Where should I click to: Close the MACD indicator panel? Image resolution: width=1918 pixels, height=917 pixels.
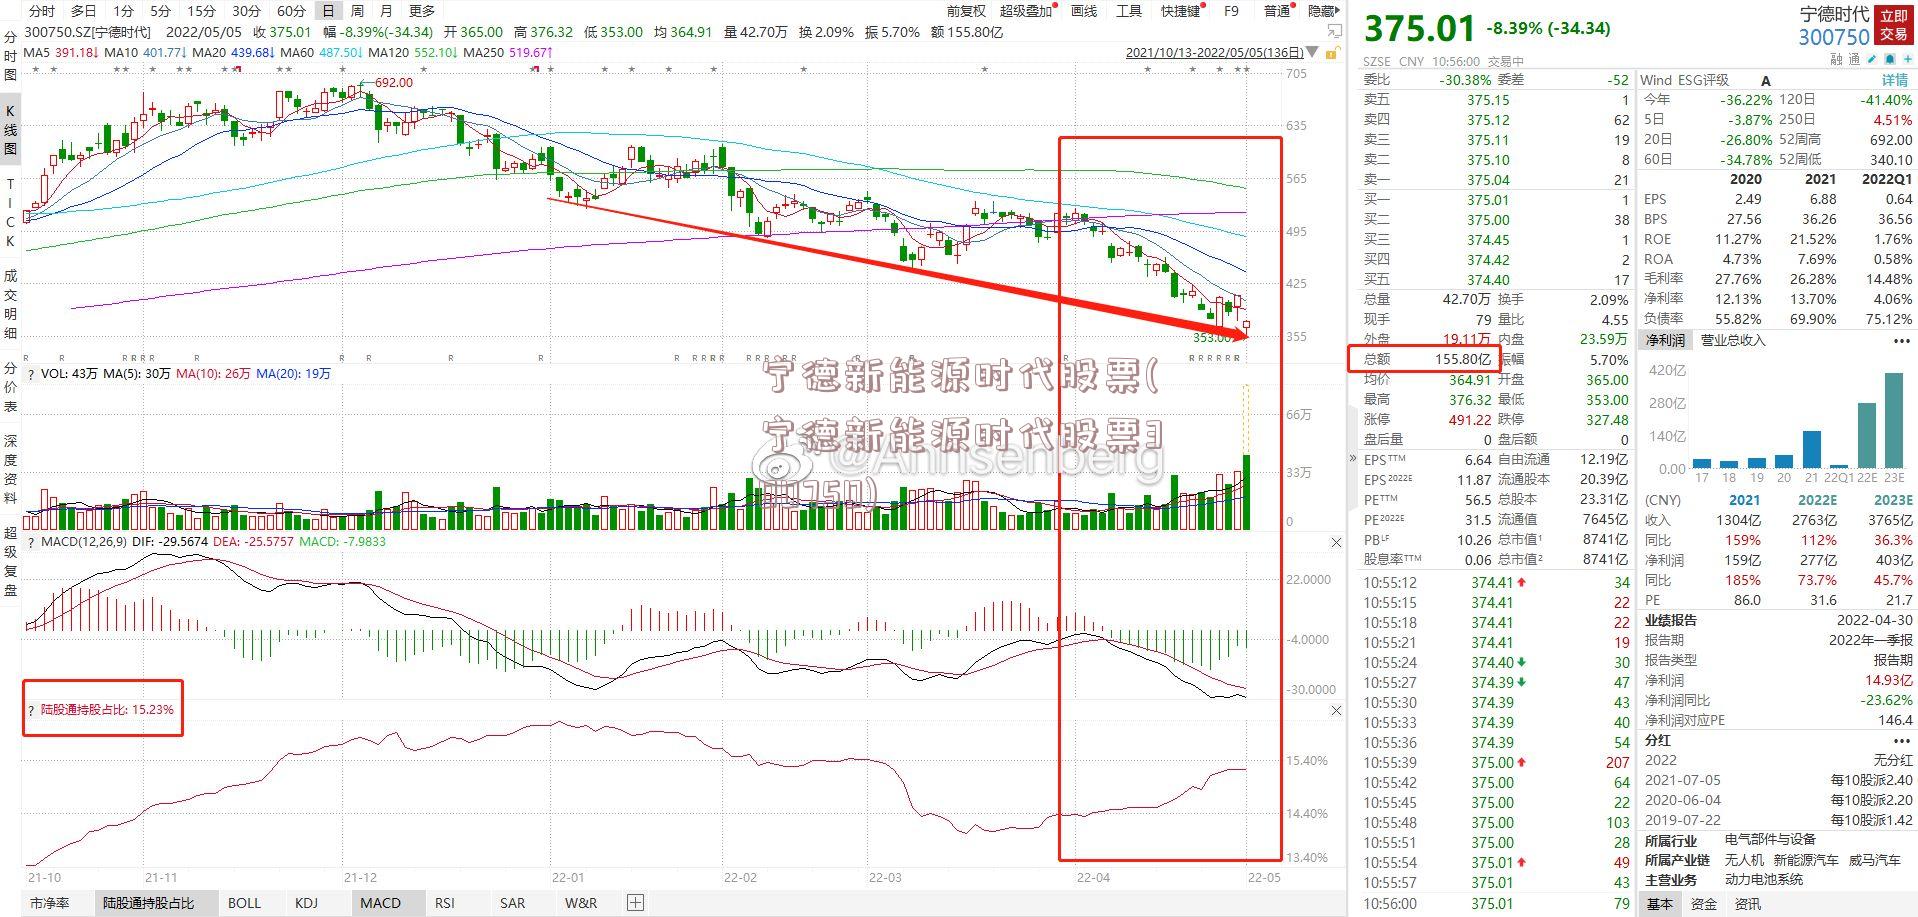tap(1336, 542)
